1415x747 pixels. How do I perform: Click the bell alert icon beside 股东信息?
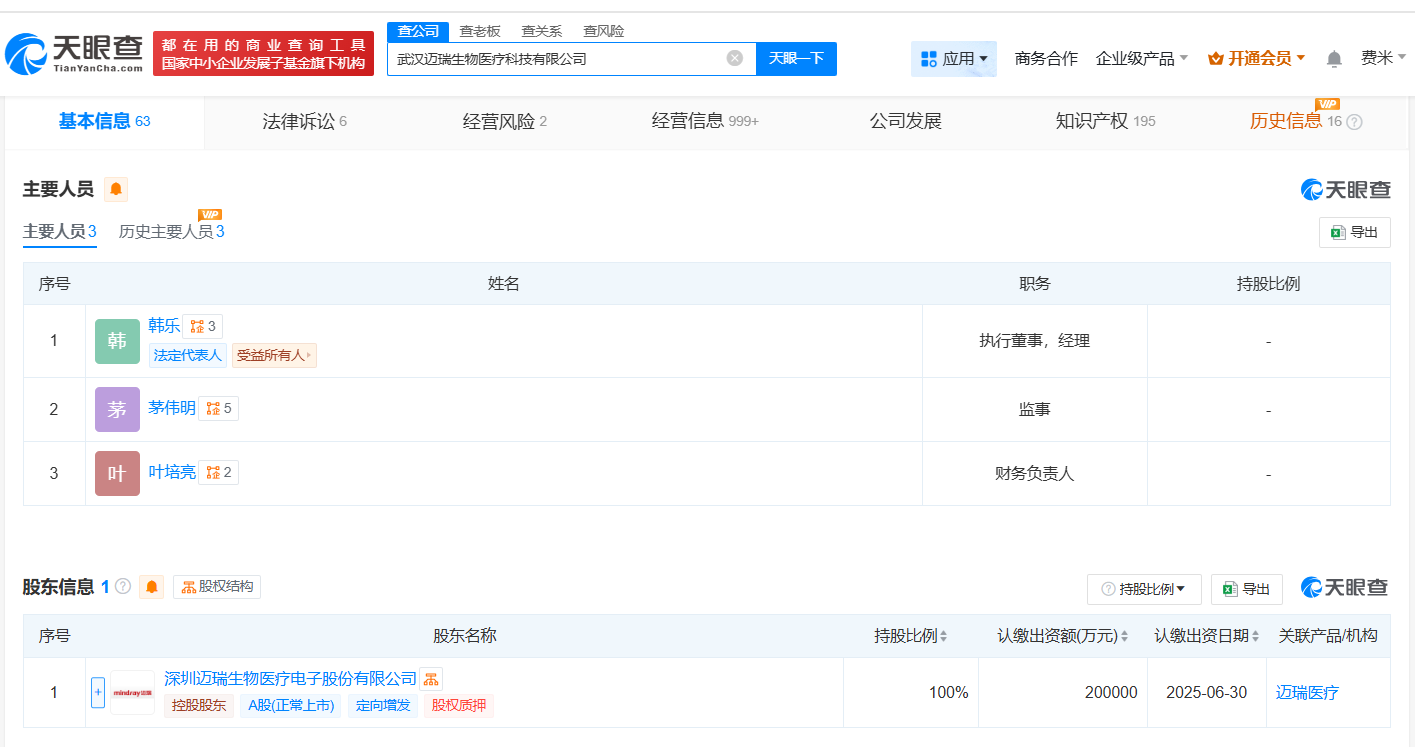152,587
